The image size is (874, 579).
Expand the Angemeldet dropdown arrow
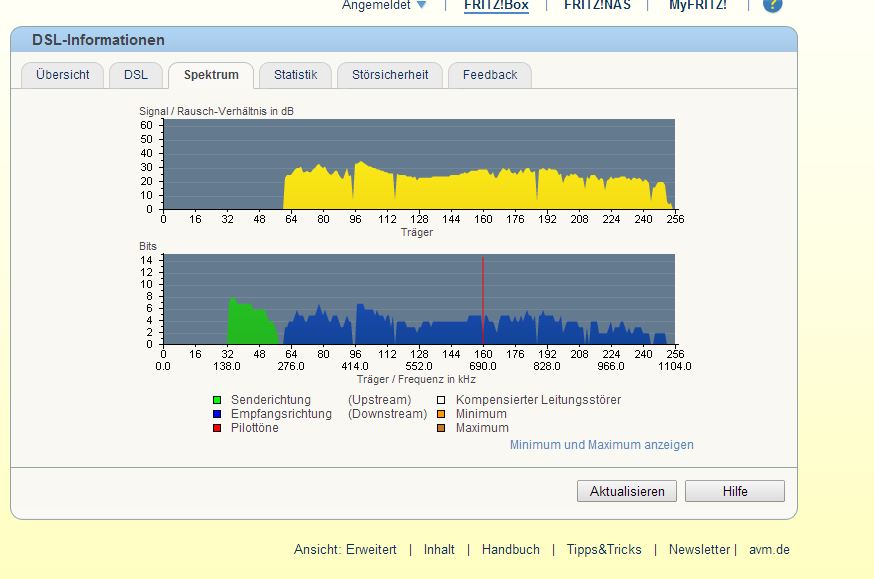[x=421, y=4]
